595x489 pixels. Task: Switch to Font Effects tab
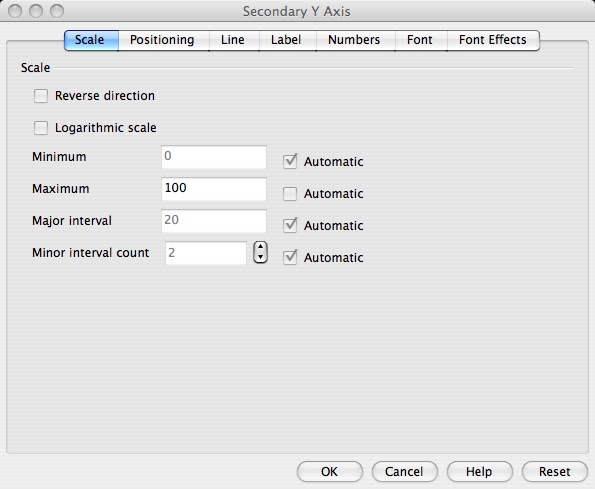pos(493,40)
